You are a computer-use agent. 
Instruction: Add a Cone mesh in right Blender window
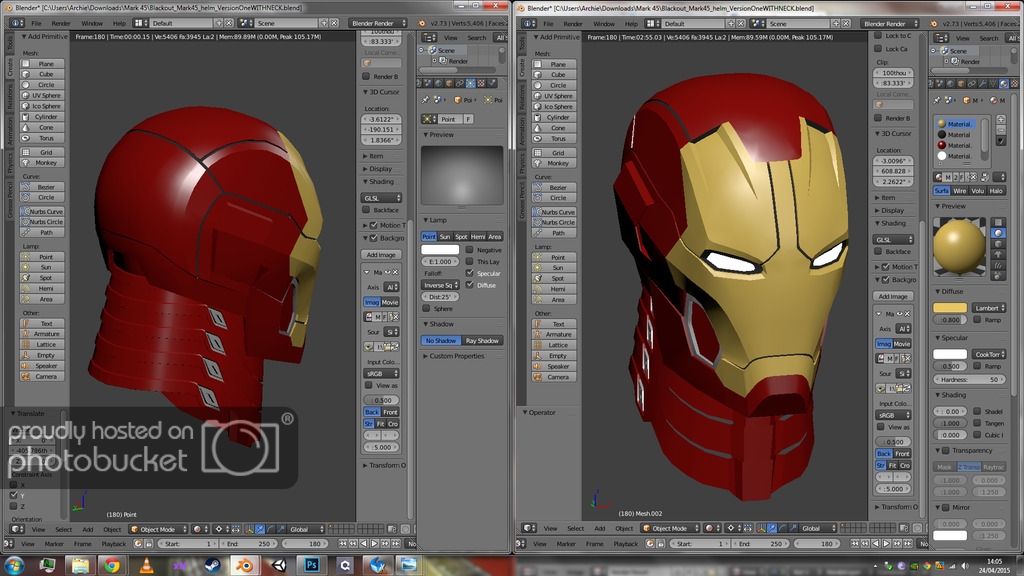(554, 128)
